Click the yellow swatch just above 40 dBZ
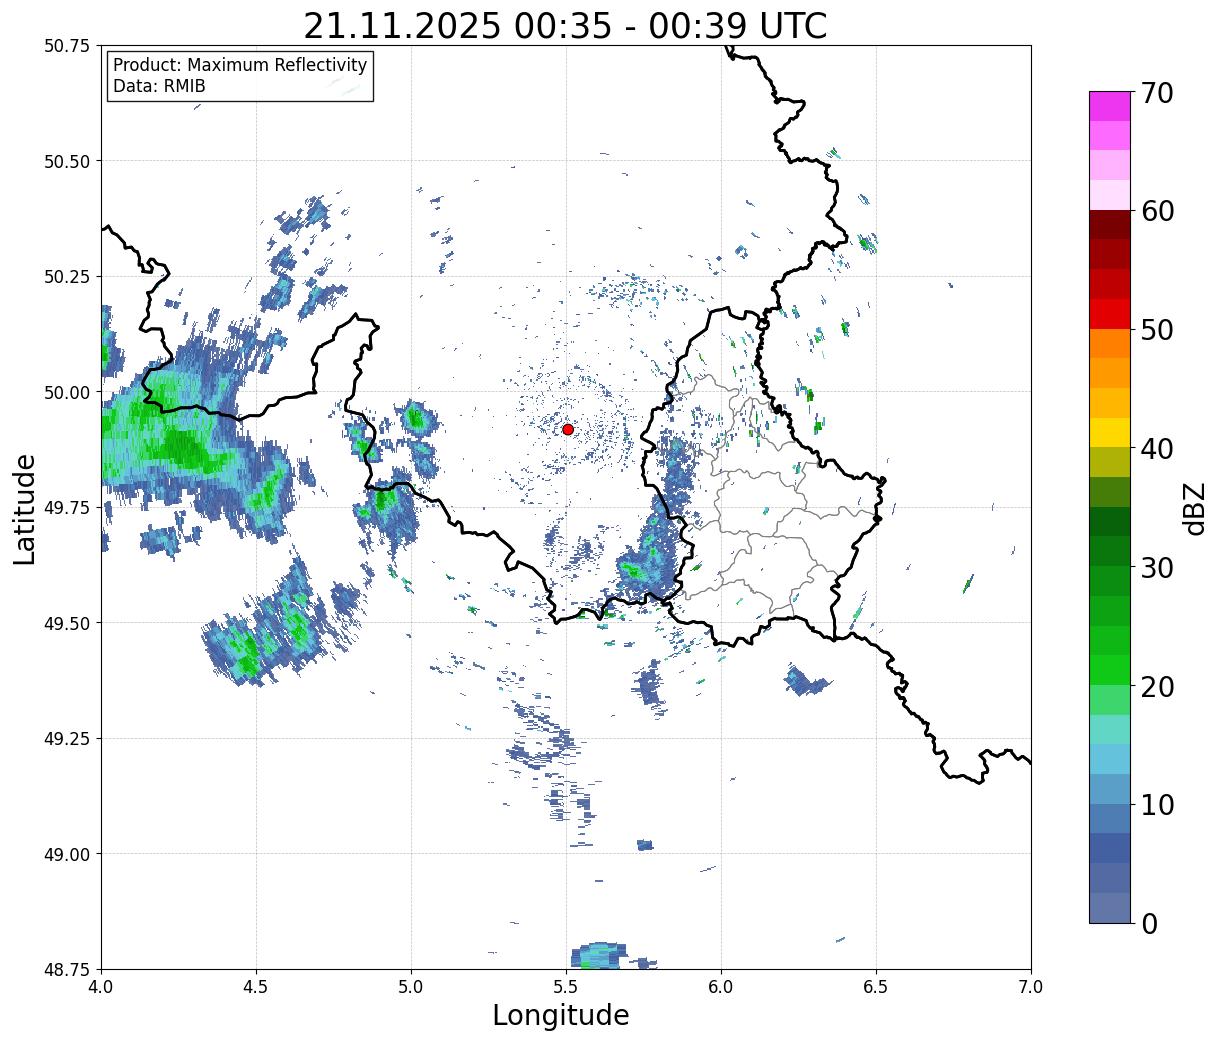Image resolution: width=1219 pixels, height=1040 pixels. pyautogui.click(x=1110, y=432)
